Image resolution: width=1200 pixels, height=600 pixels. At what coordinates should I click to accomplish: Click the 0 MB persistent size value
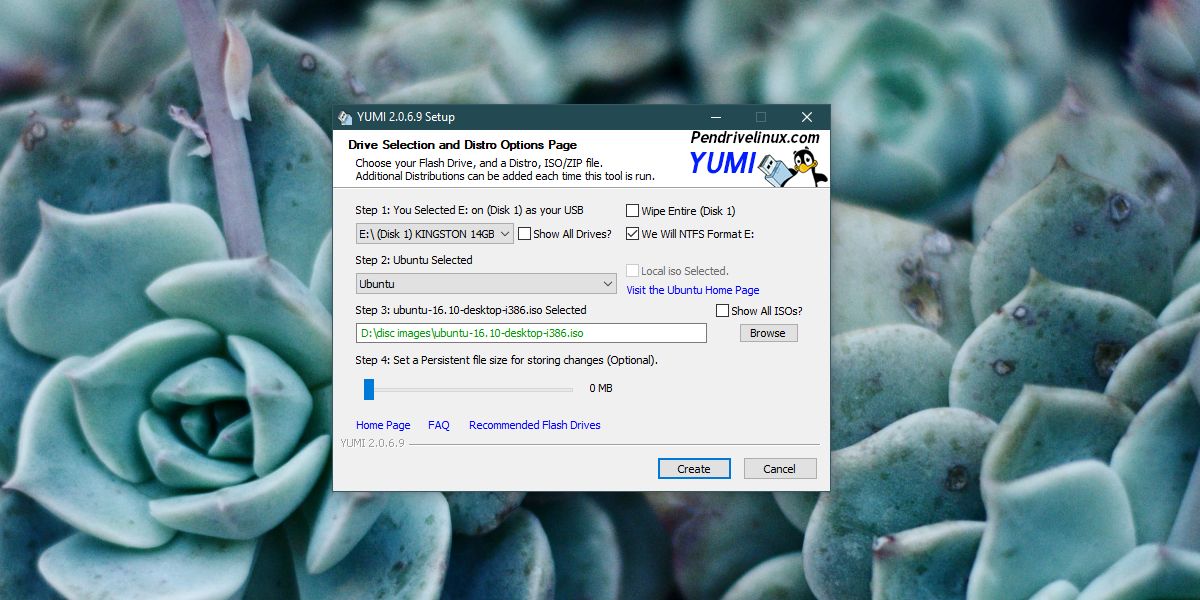tap(601, 388)
